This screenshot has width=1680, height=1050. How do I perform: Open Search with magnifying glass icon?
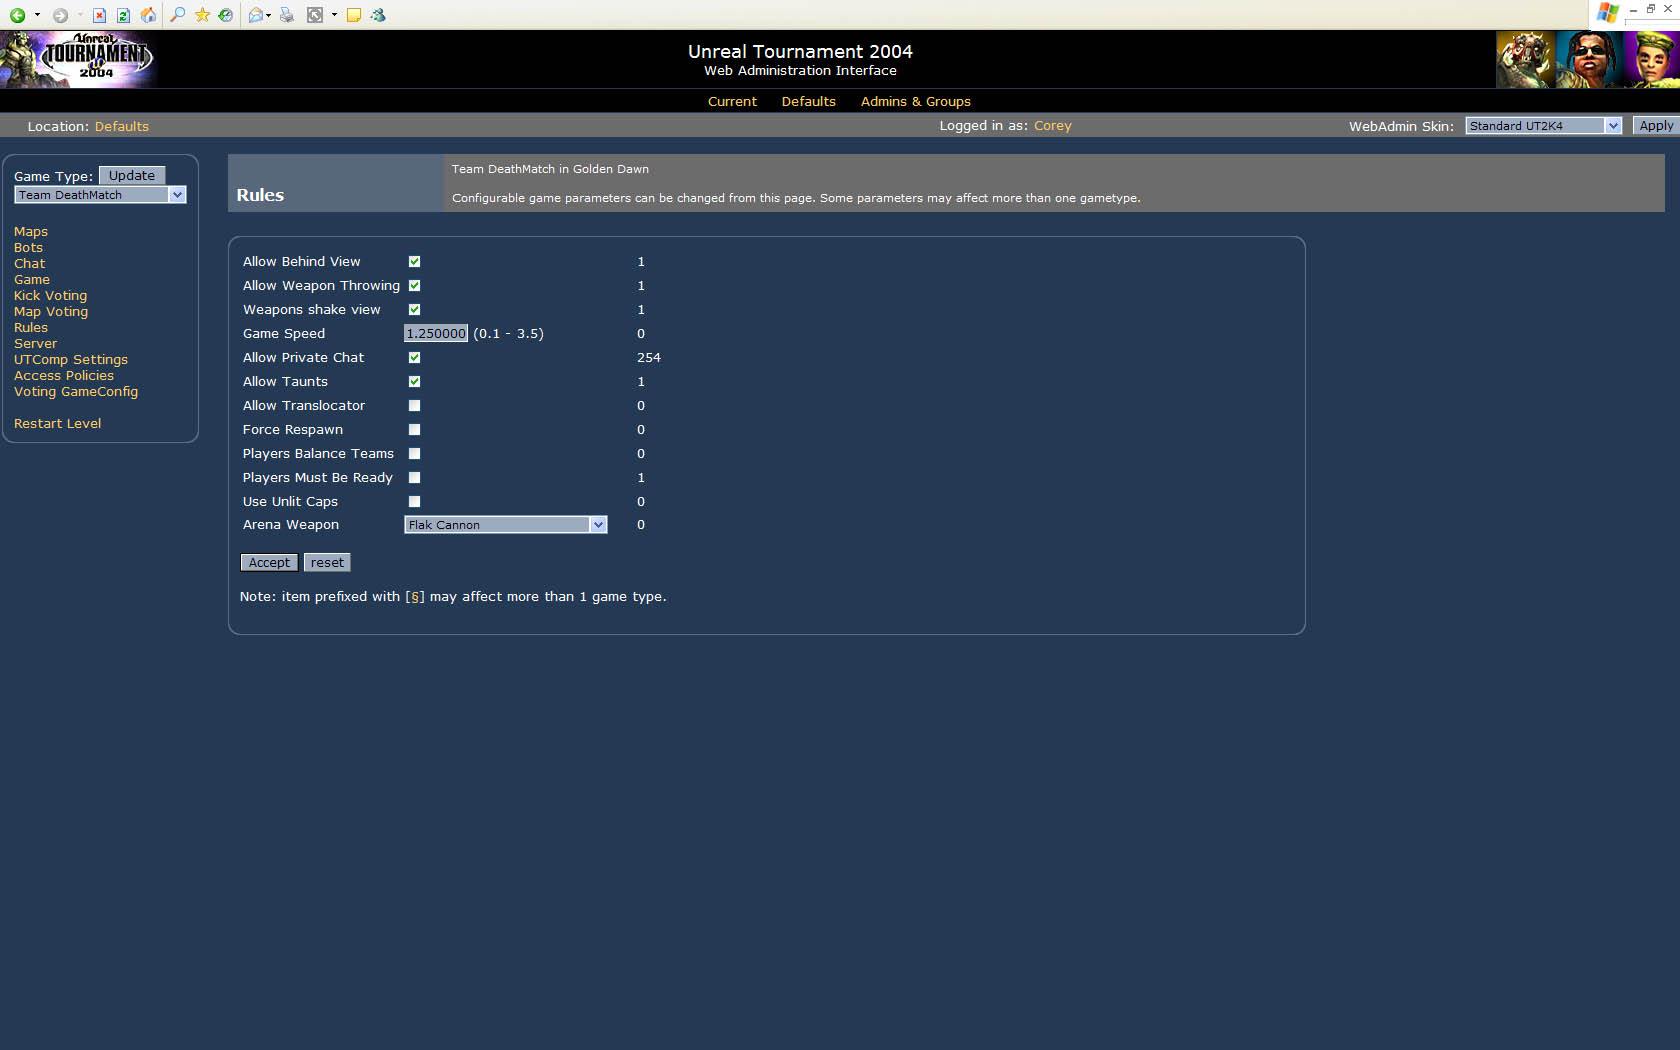[x=177, y=15]
